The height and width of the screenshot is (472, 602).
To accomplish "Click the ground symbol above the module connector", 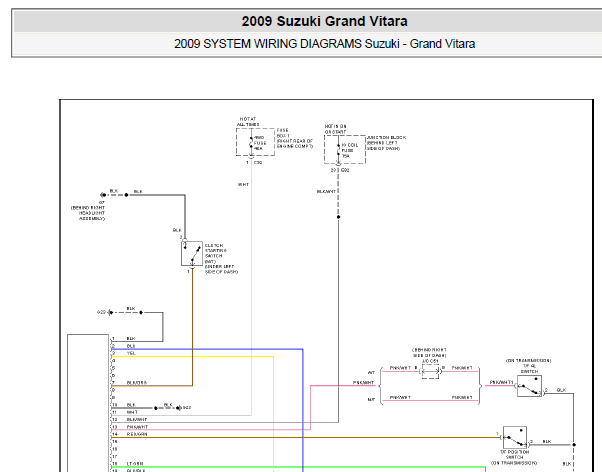I will click(x=110, y=313).
